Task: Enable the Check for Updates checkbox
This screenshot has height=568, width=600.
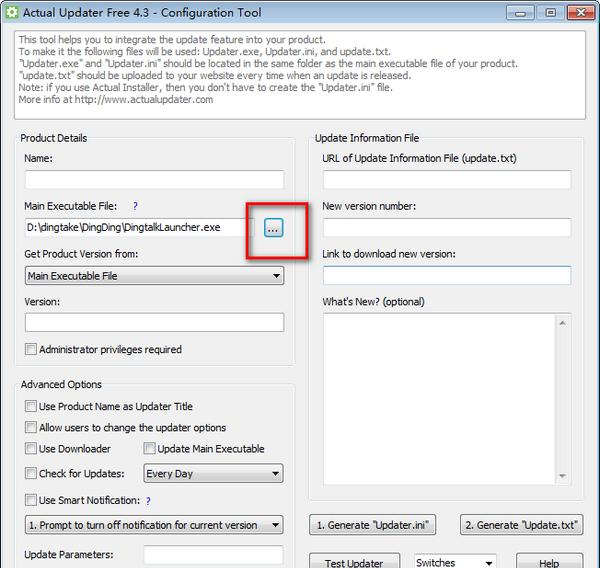Action: pyautogui.click(x=31, y=473)
